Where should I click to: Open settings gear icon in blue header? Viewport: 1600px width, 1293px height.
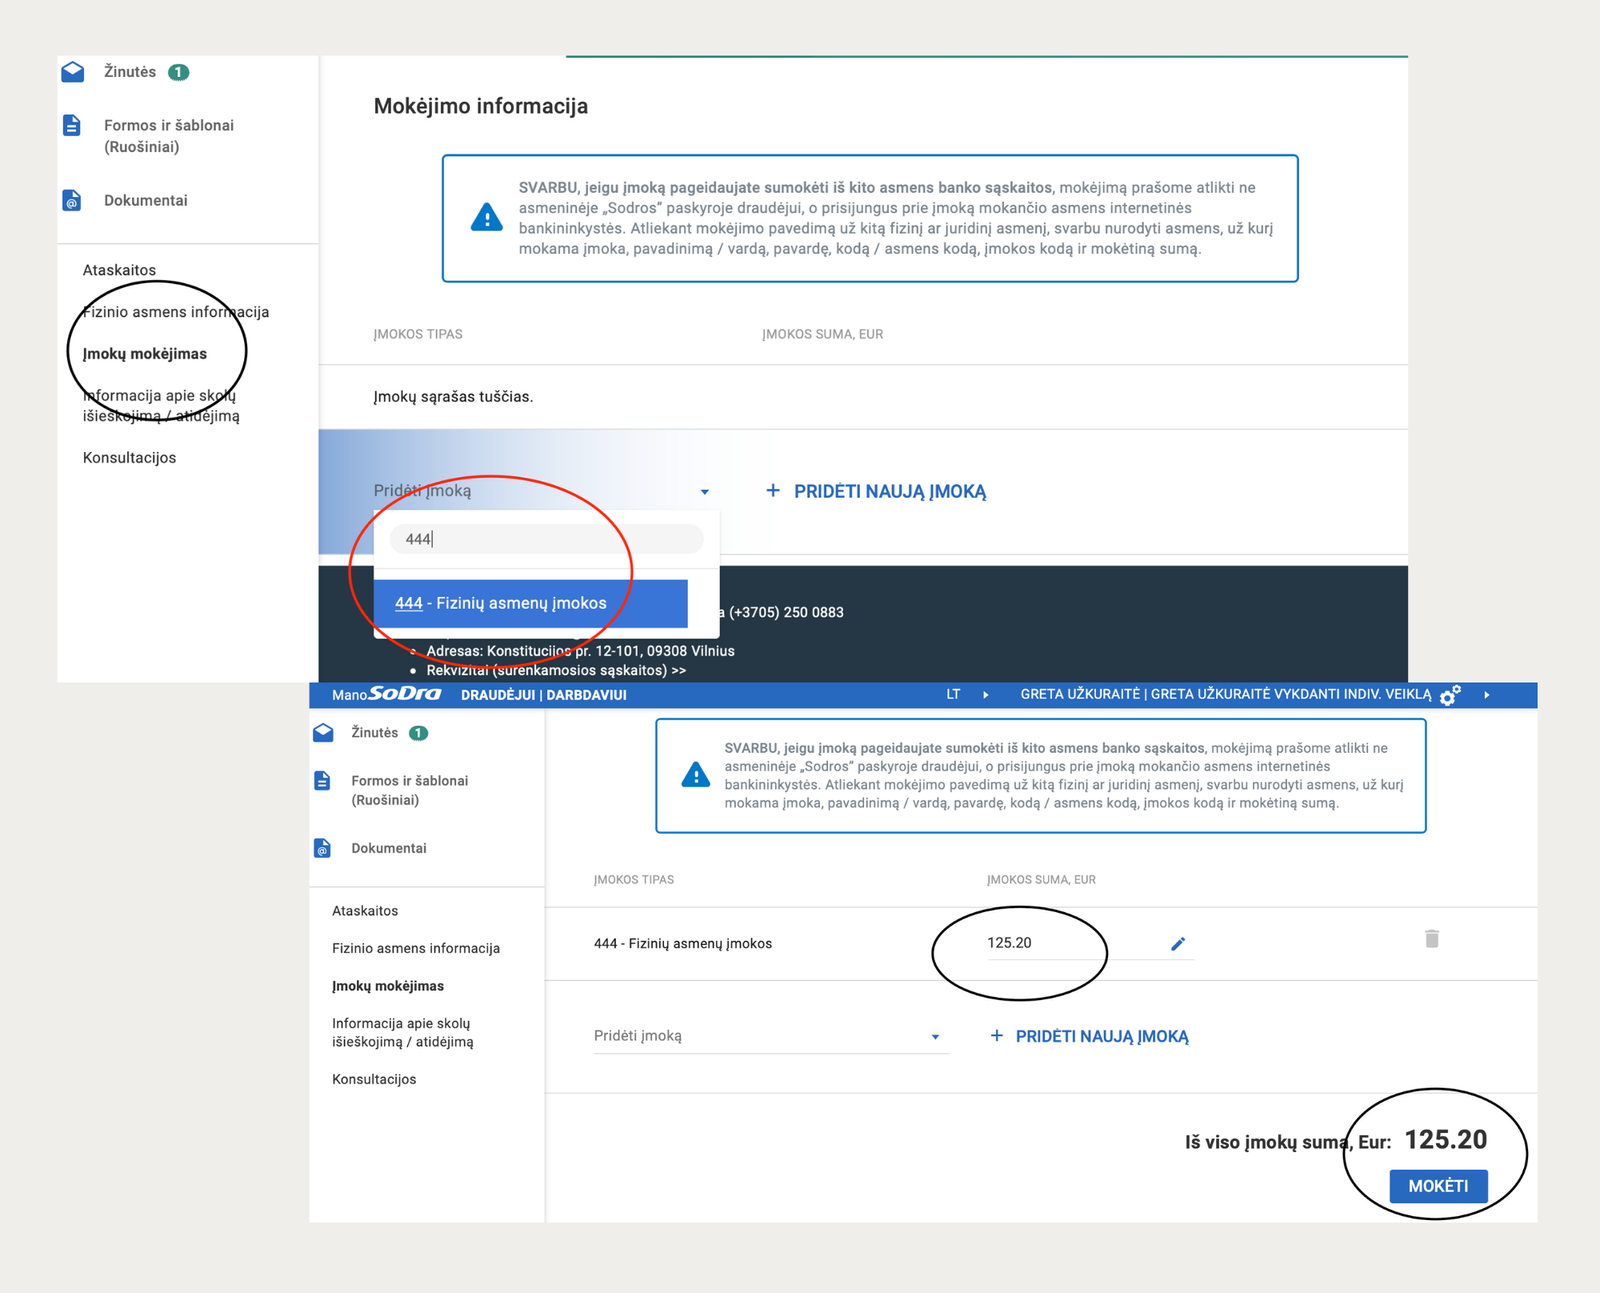pyautogui.click(x=1449, y=695)
